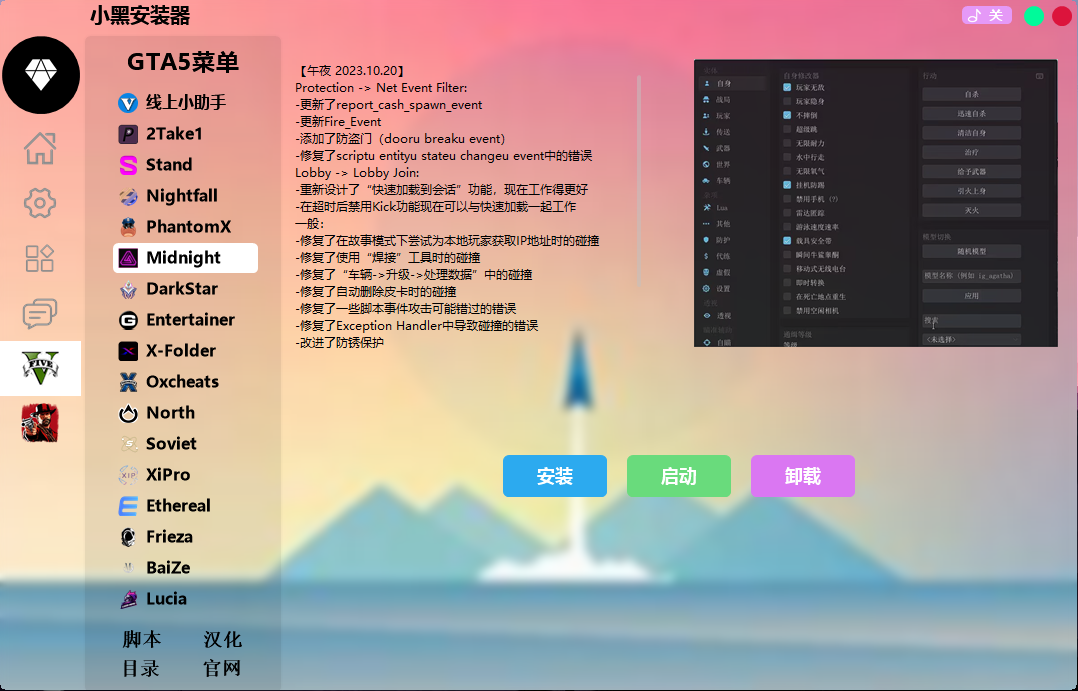Screen dimensions: 1078x691
Task: Click the X-Folder icon
Action: coord(128,351)
